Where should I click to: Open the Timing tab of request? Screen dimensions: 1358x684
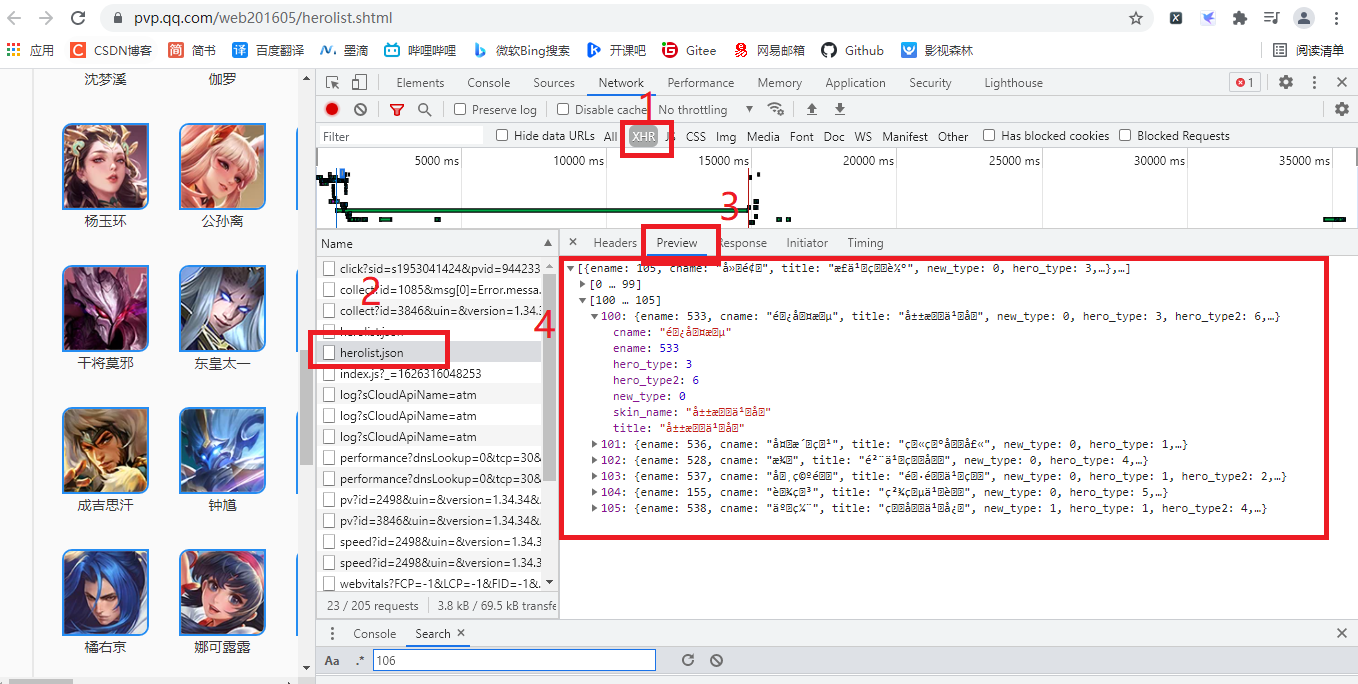coord(865,242)
